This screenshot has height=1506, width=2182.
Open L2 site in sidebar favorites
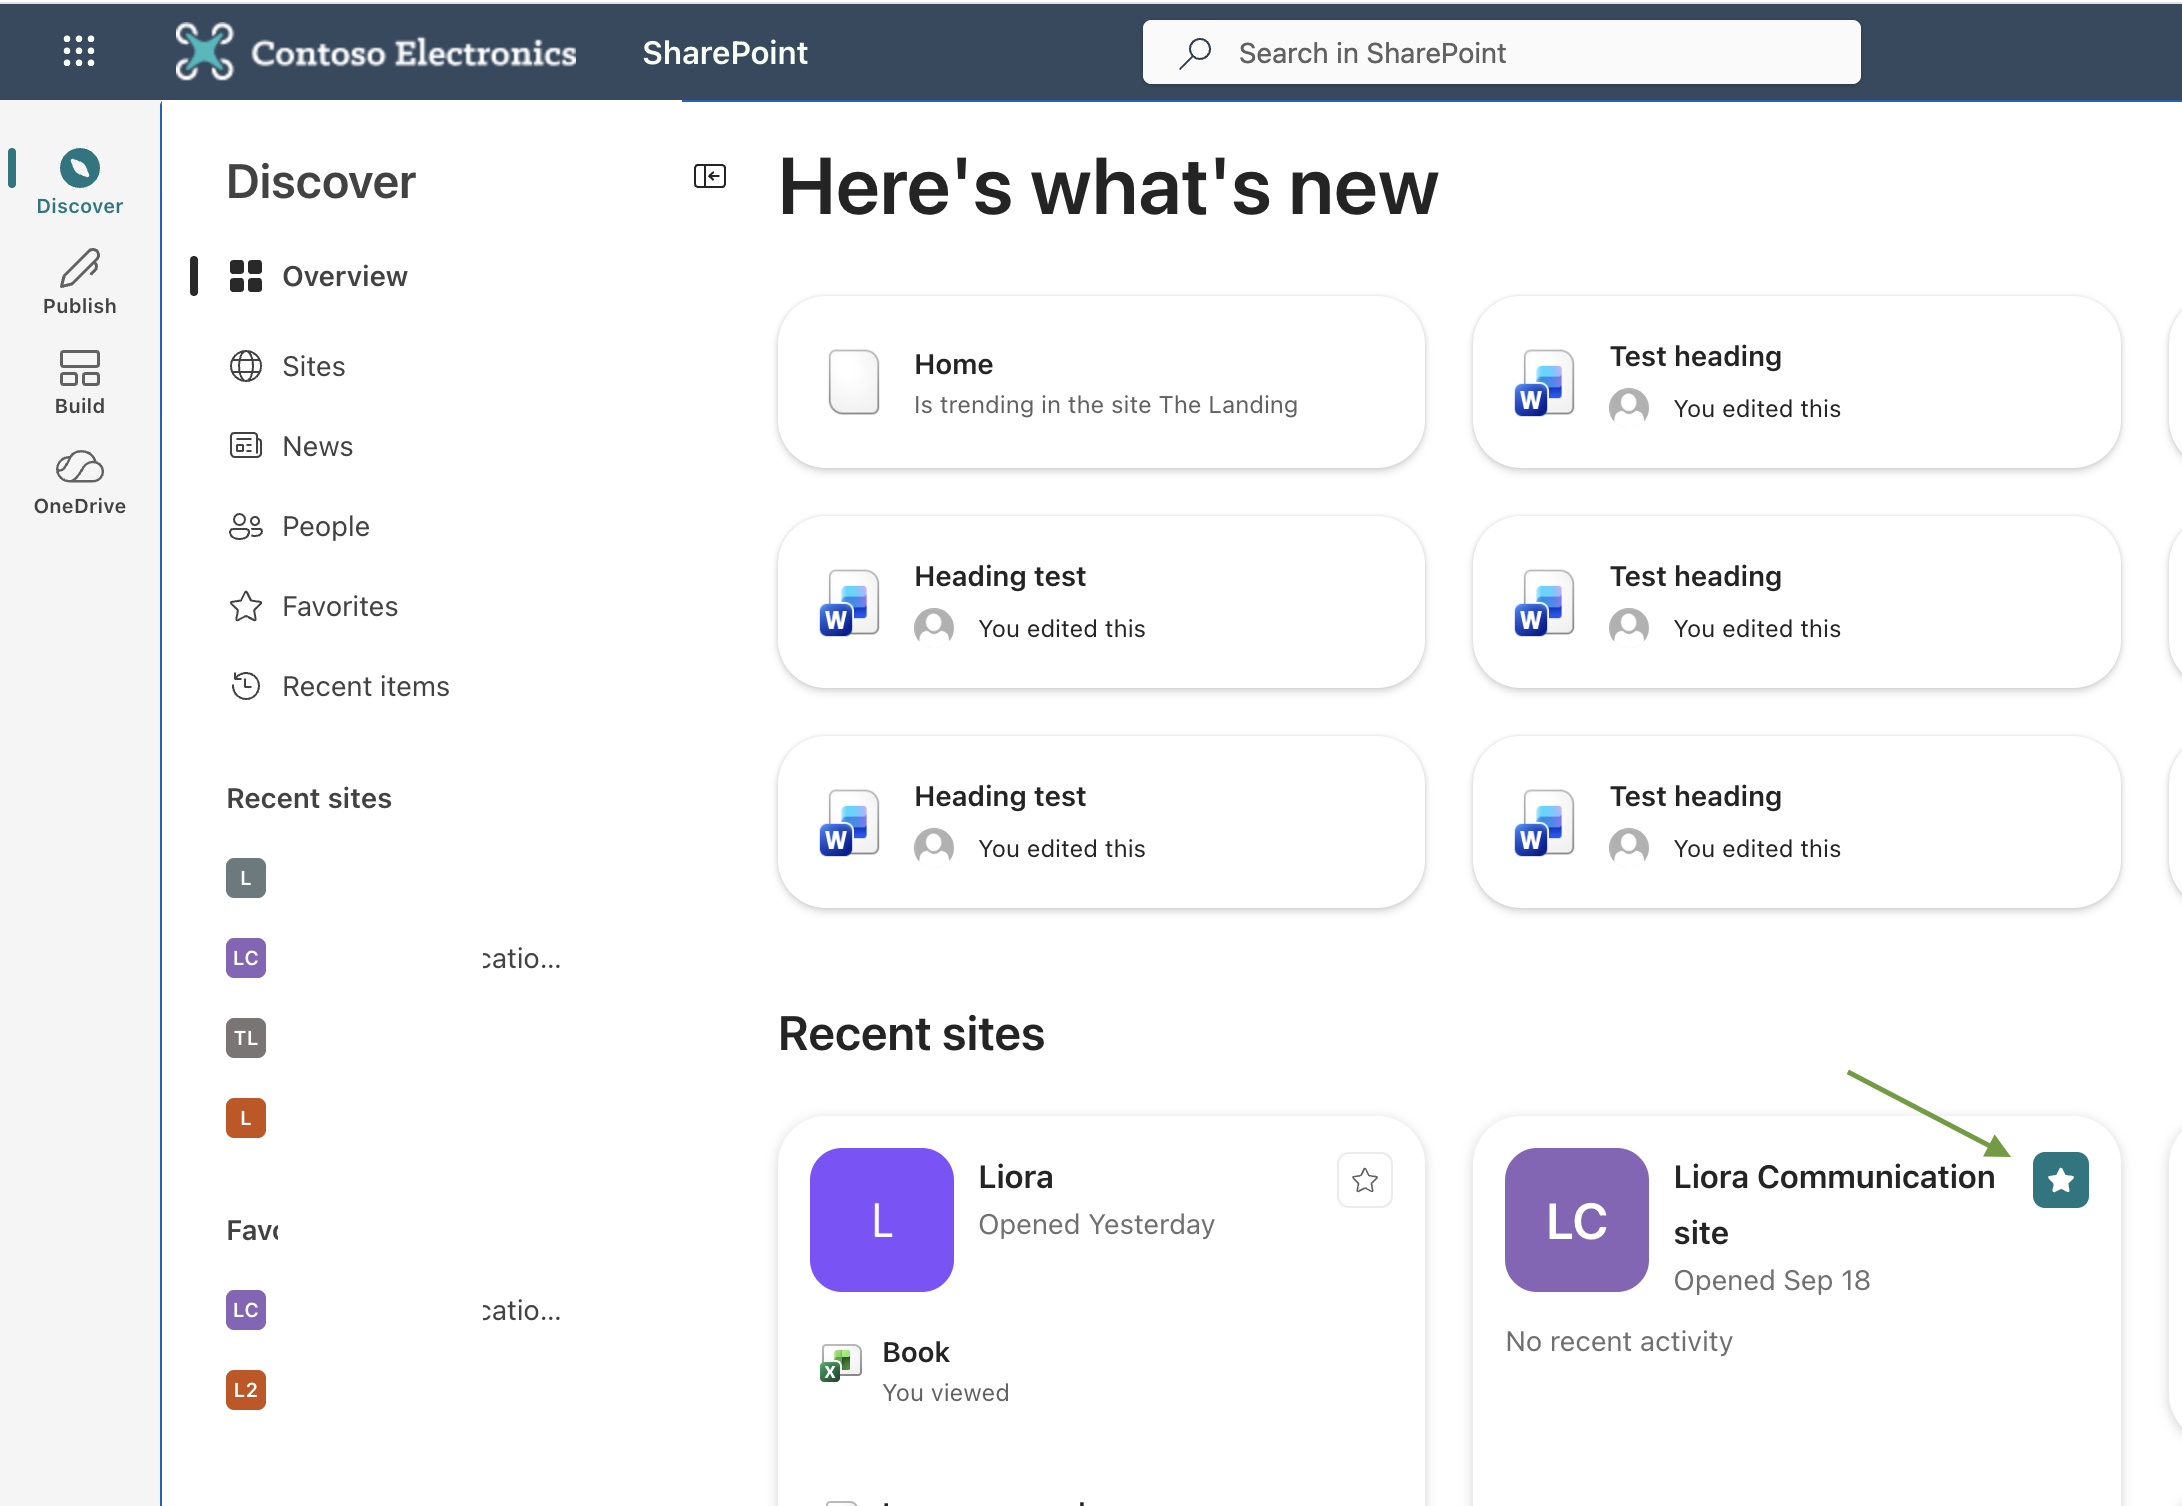[x=246, y=1390]
